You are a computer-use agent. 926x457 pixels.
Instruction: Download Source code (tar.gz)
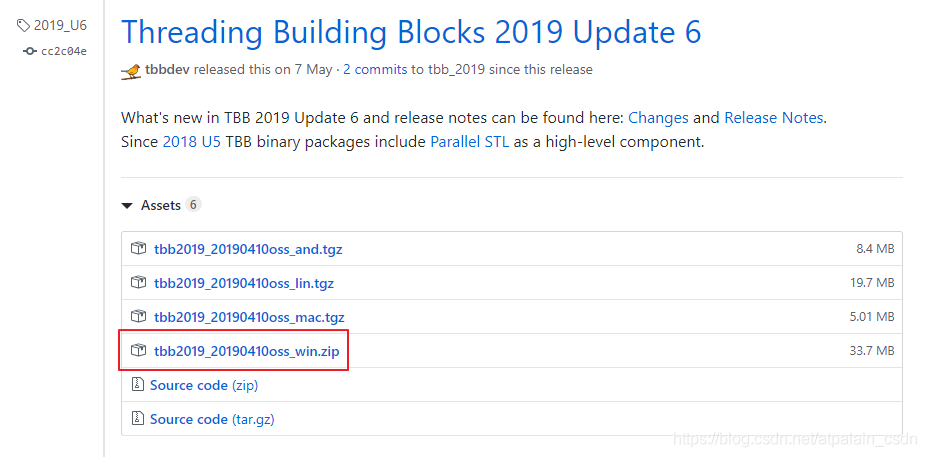pos(212,419)
